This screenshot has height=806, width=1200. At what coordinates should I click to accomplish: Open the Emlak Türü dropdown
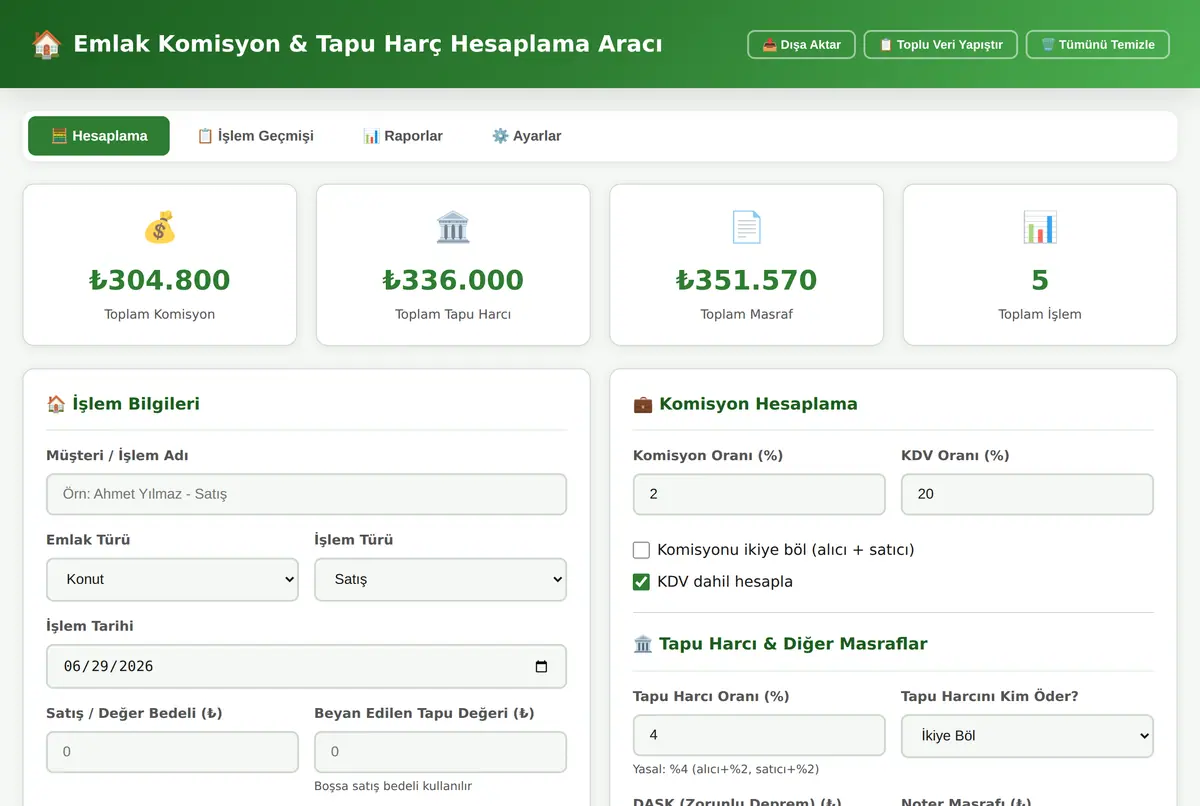pos(172,579)
